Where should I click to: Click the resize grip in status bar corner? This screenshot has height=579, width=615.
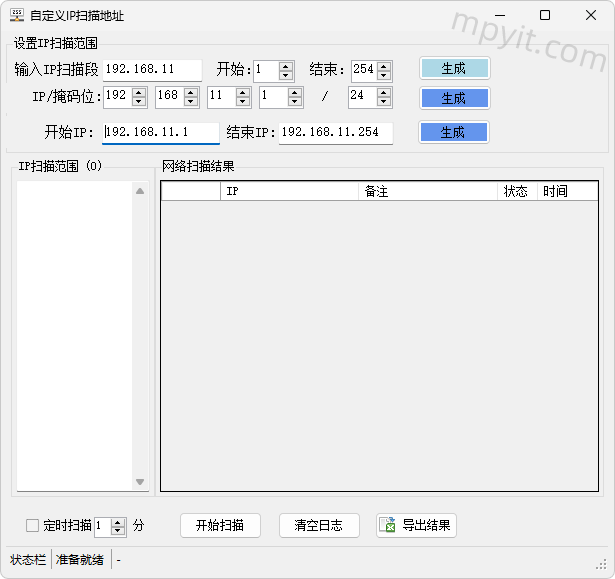(601, 564)
